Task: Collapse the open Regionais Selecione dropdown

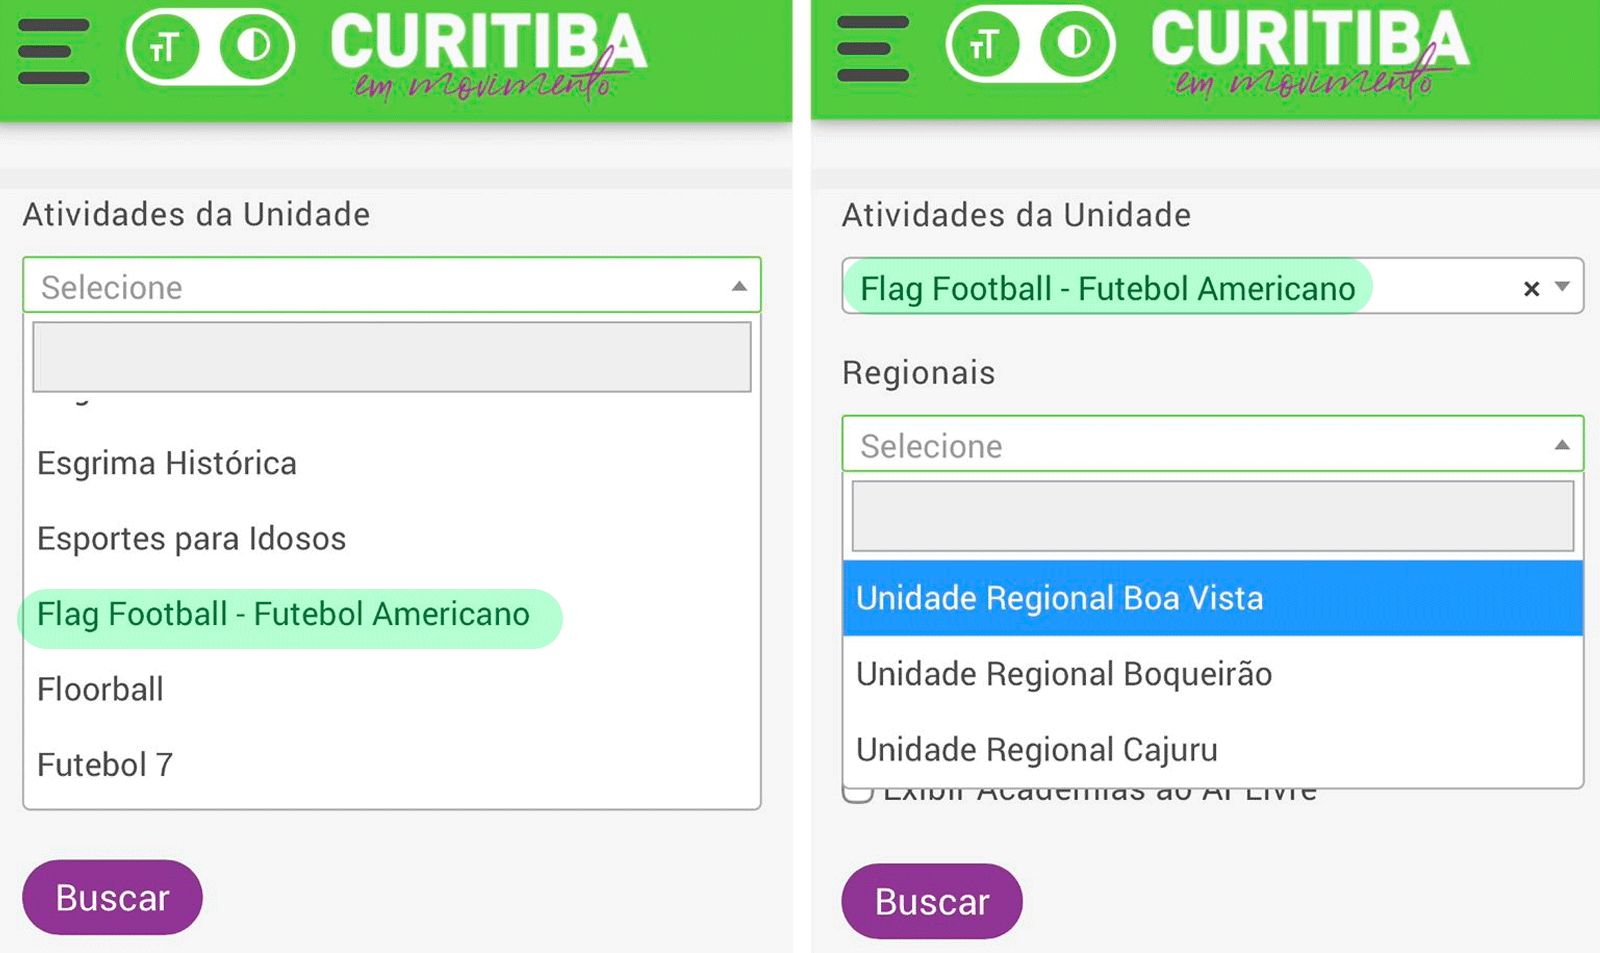Action: [1561, 445]
